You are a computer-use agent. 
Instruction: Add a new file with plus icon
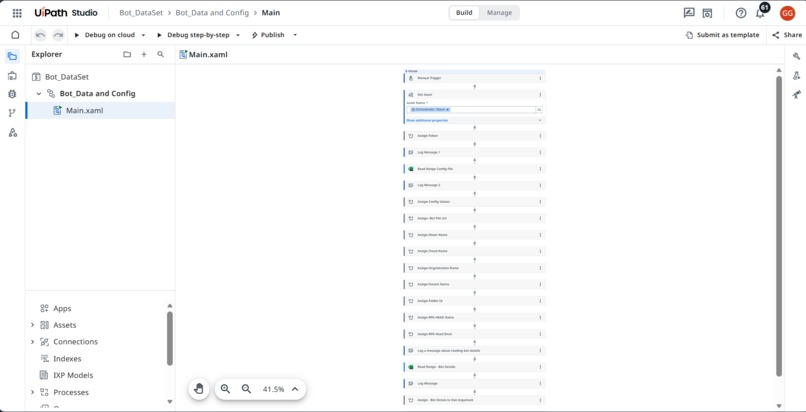[144, 54]
